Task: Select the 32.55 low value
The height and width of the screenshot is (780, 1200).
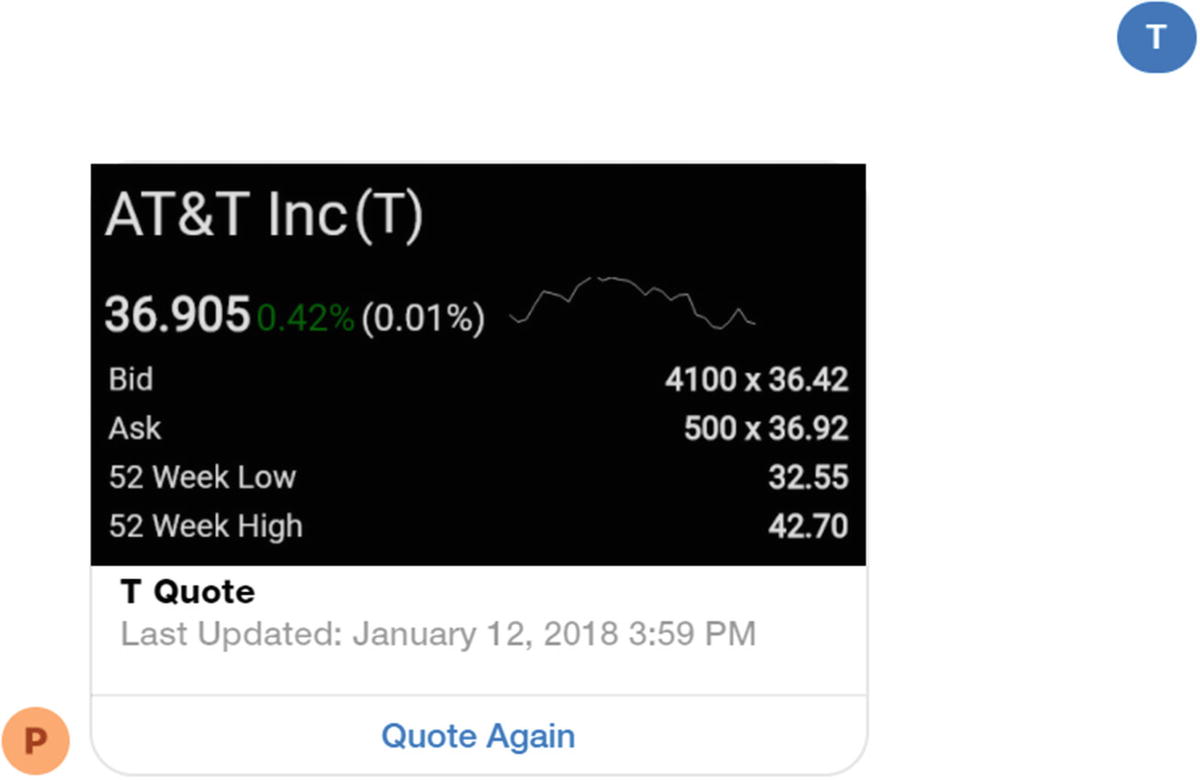Action: 808,478
